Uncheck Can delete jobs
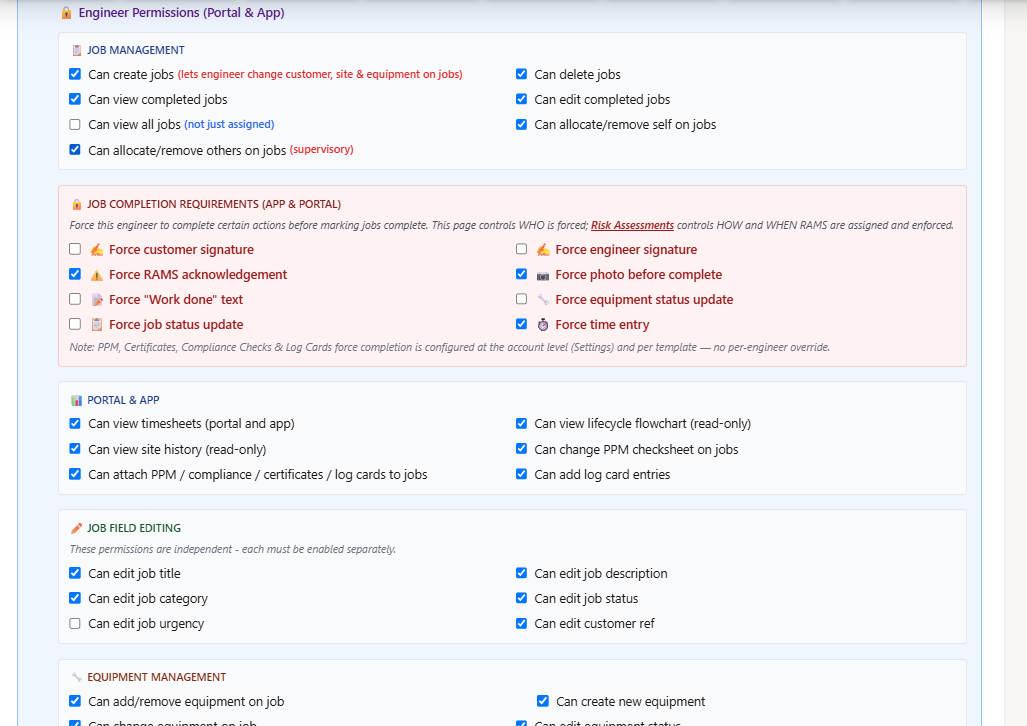Image resolution: width=1027 pixels, height=726 pixels. (521, 74)
